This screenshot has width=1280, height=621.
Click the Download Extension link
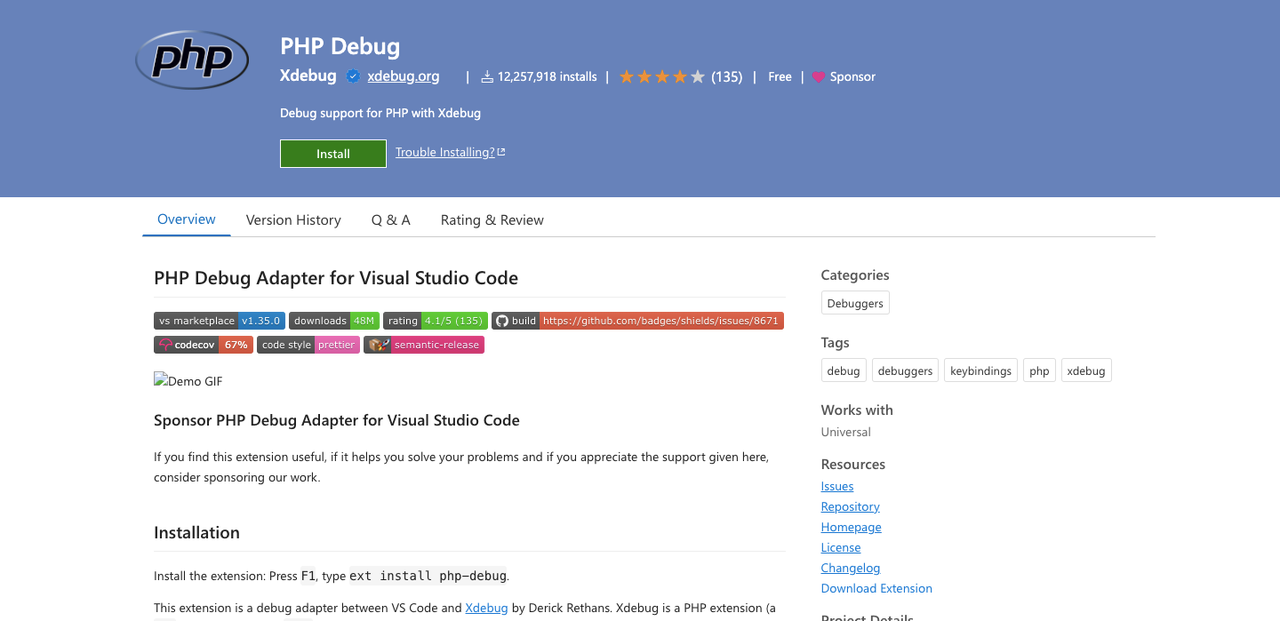[x=876, y=588]
